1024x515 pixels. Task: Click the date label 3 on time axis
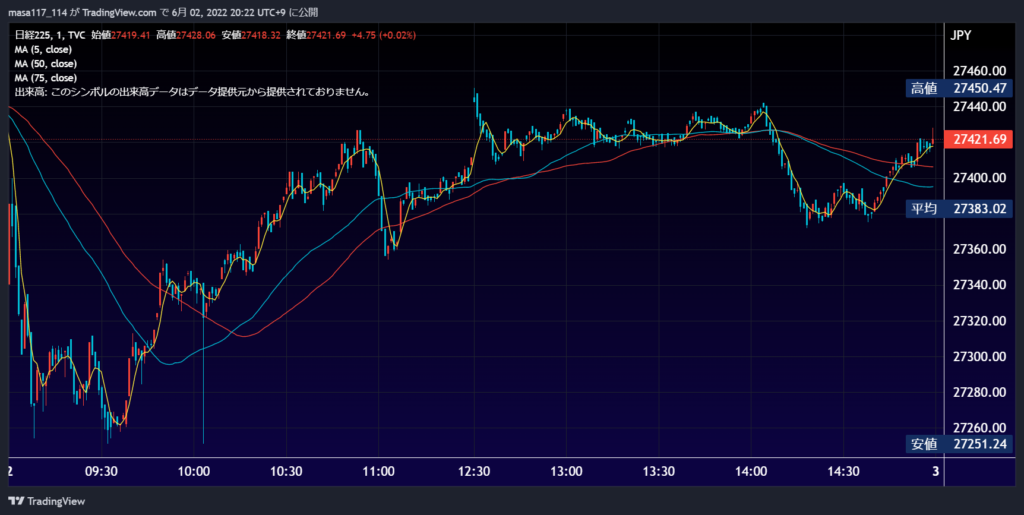(x=935, y=471)
